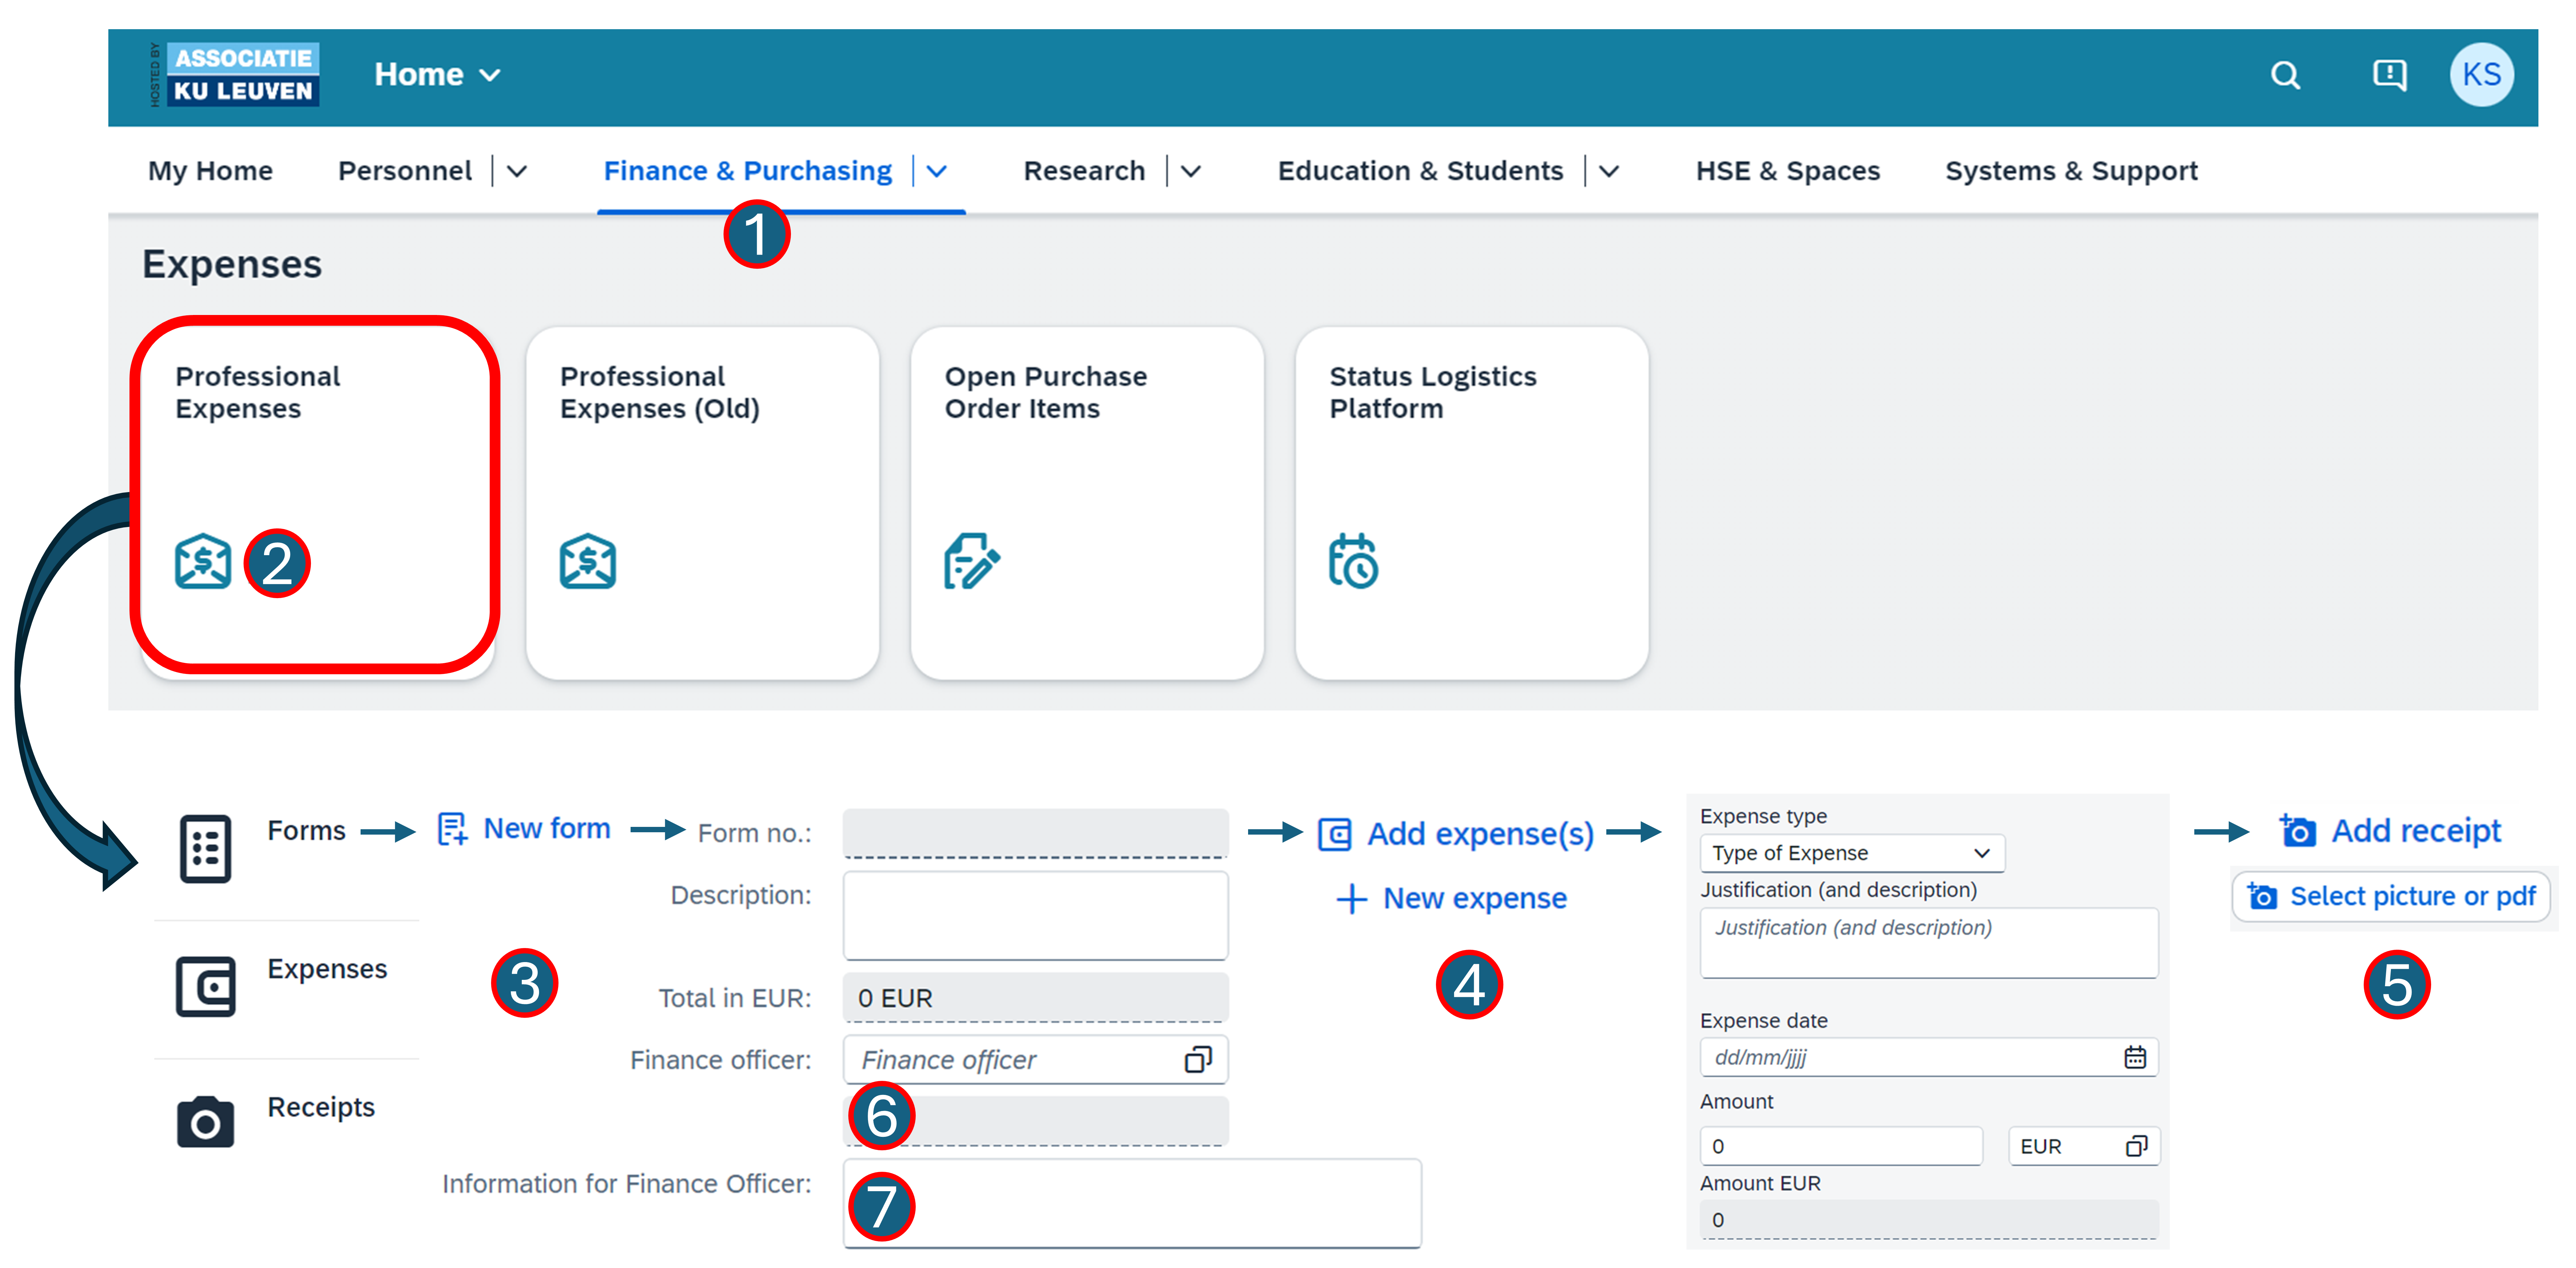
Task: Click the EUR currency field
Action: point(2084,1146)
